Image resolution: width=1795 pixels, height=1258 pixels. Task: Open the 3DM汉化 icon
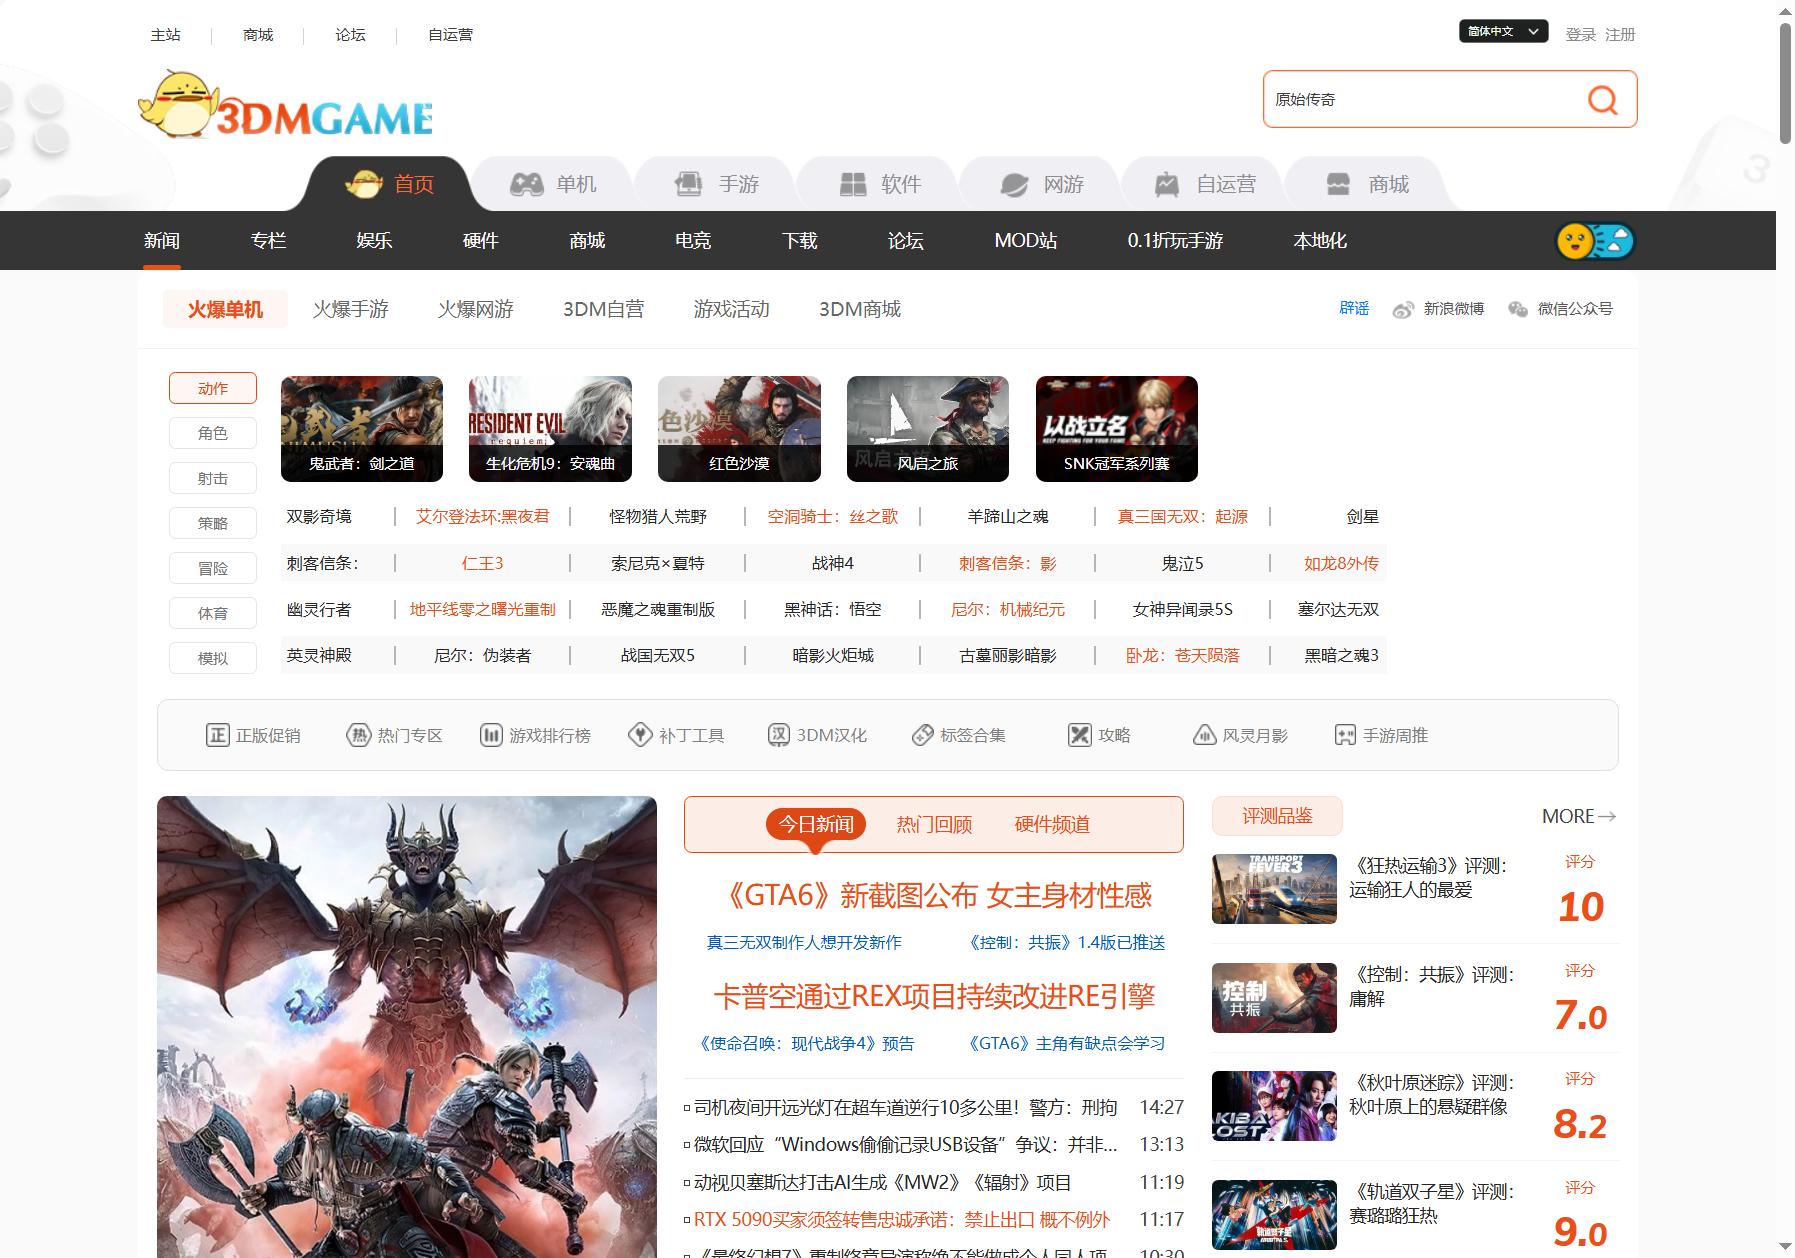tap(779, 735)
